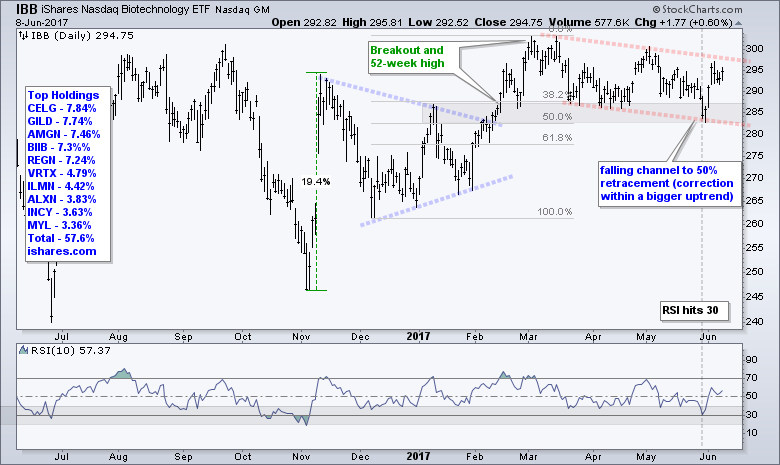
Task: Click the 'INCY - 3.63%' holding
Action: 60,212
